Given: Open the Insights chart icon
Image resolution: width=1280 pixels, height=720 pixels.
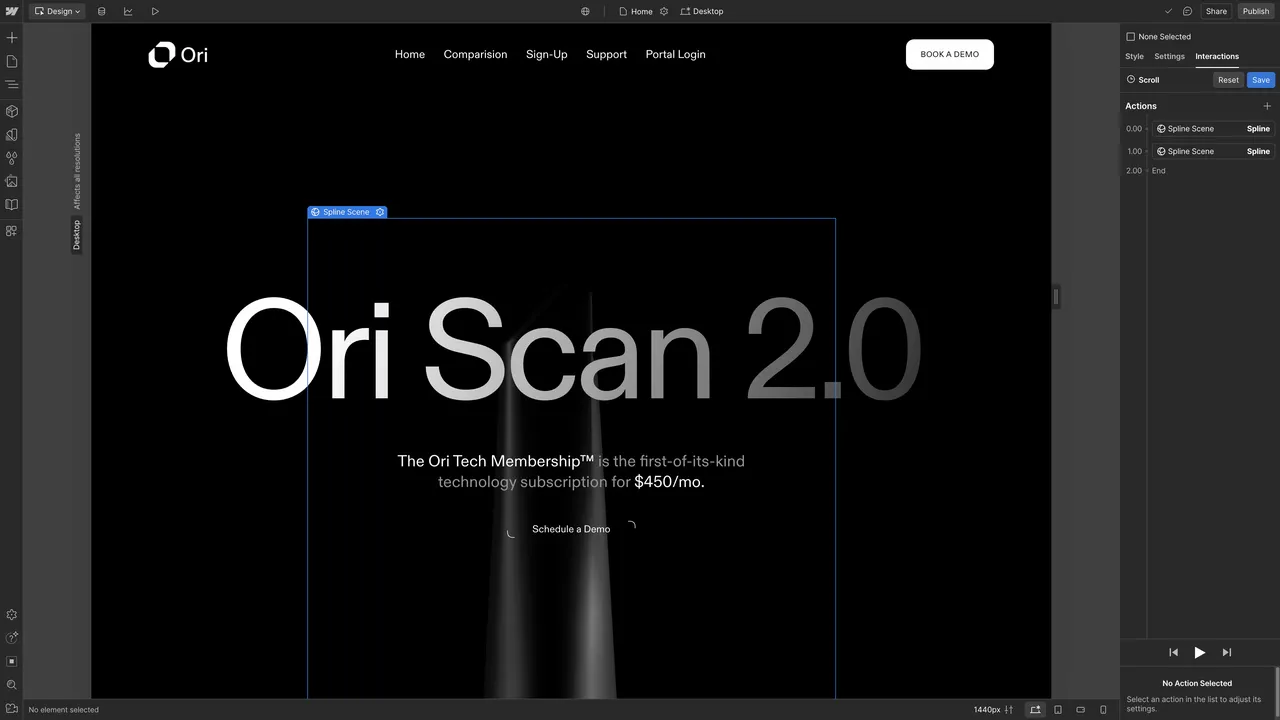Looking at the screenshot, I should tap(128, 11).
